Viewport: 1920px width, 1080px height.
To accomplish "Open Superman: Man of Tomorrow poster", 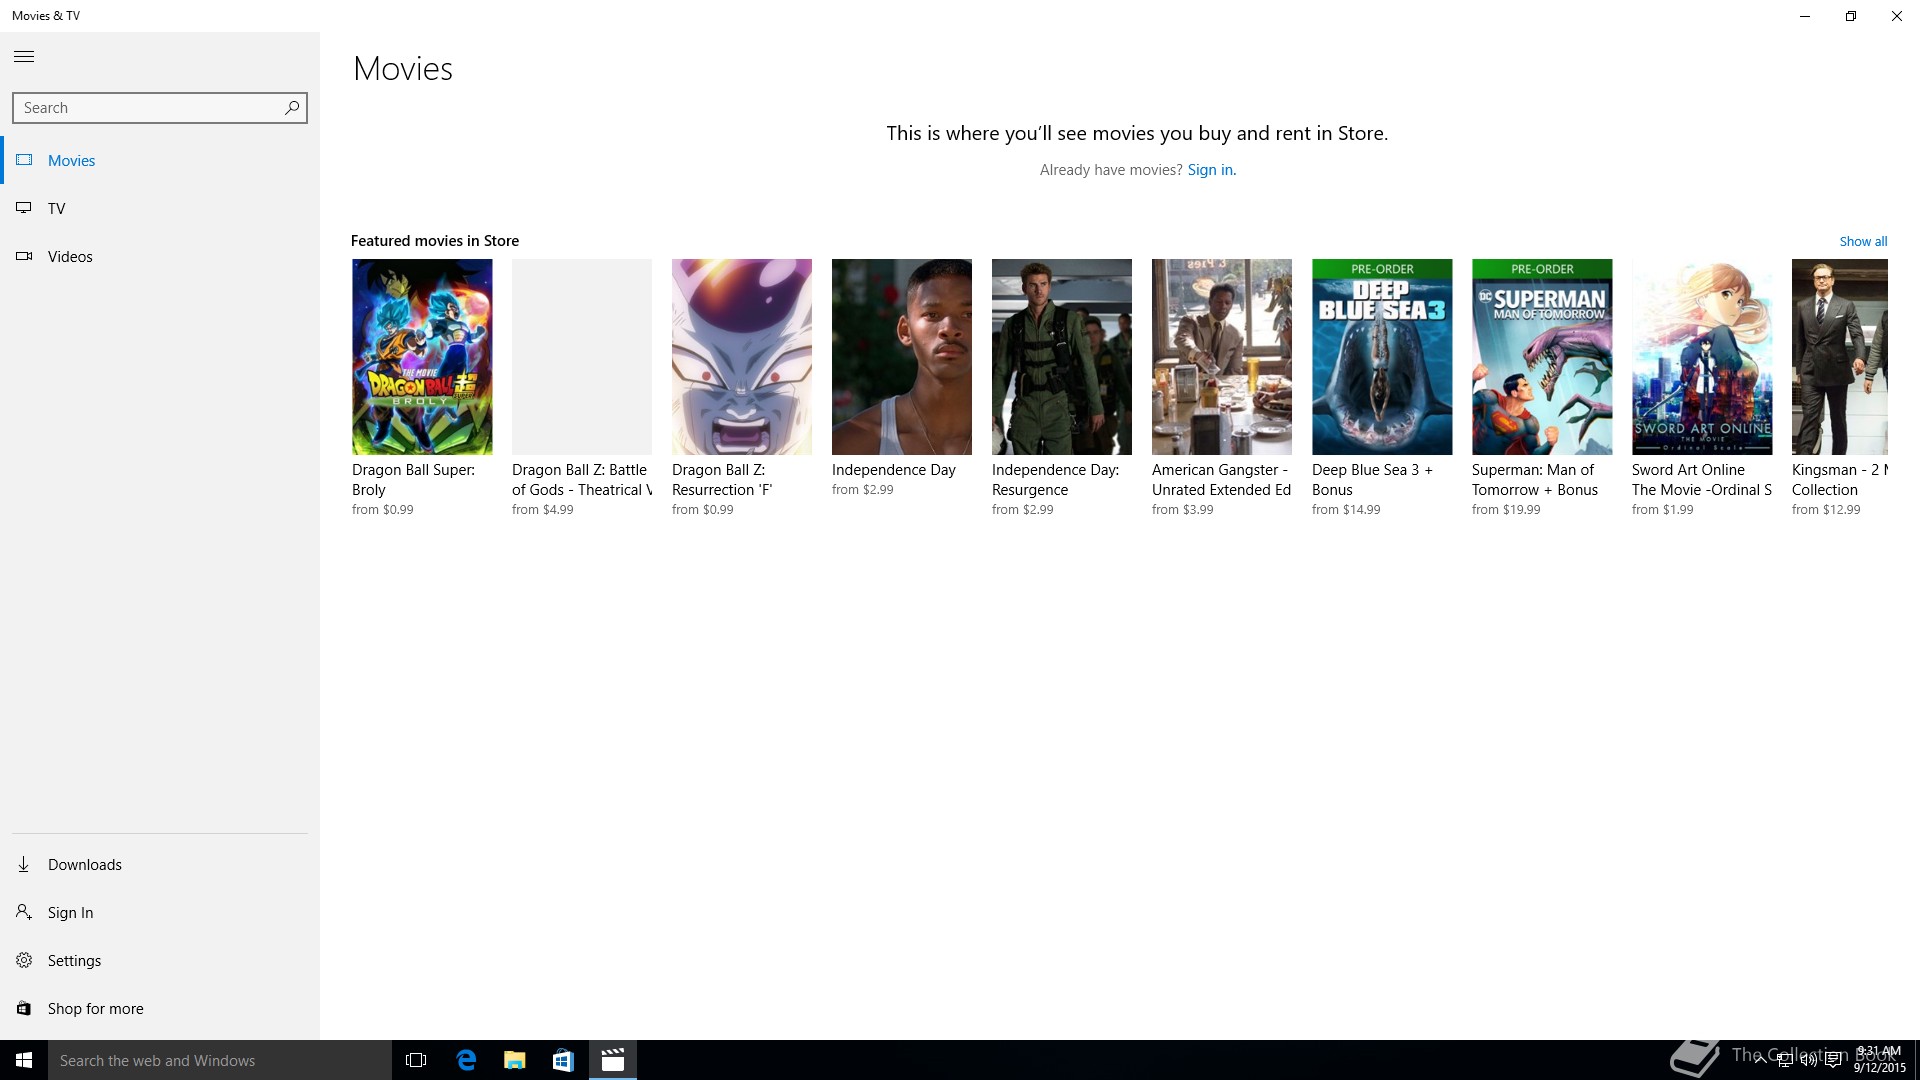I will 1542,357.
